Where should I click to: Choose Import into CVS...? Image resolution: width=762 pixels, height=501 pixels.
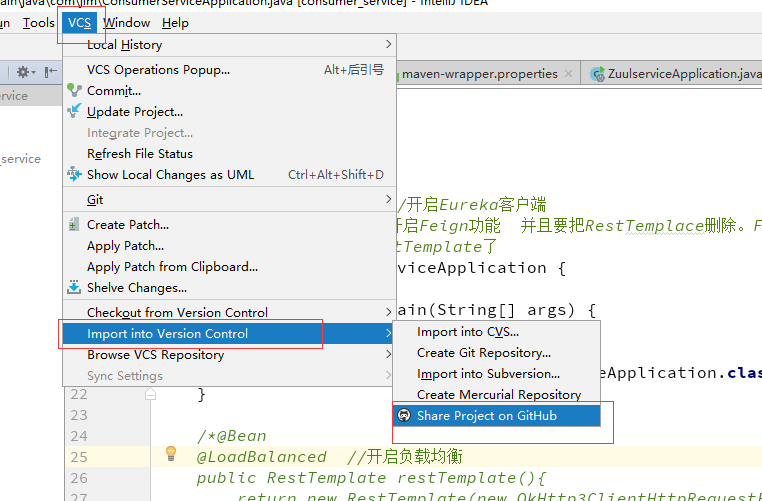click(497, 332)
